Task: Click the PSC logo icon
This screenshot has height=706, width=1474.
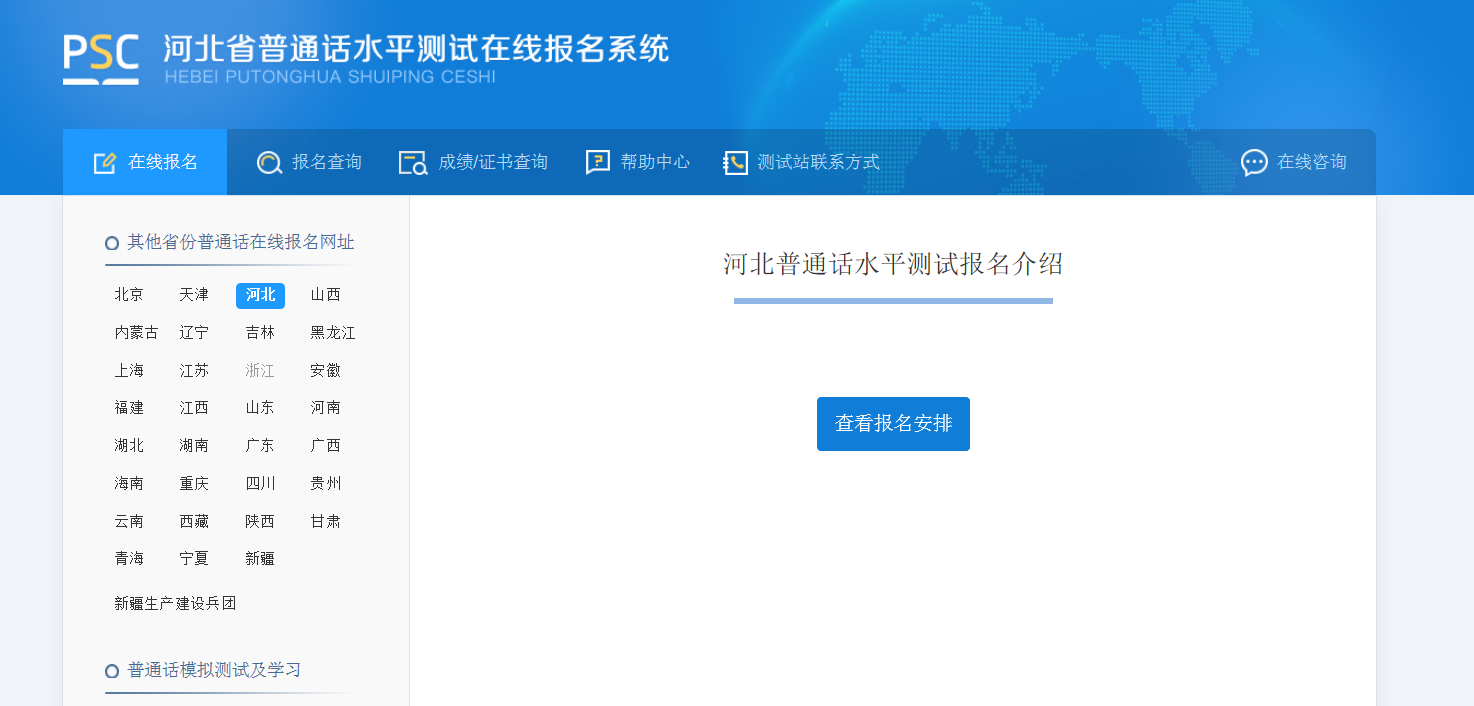Action: 101,59
